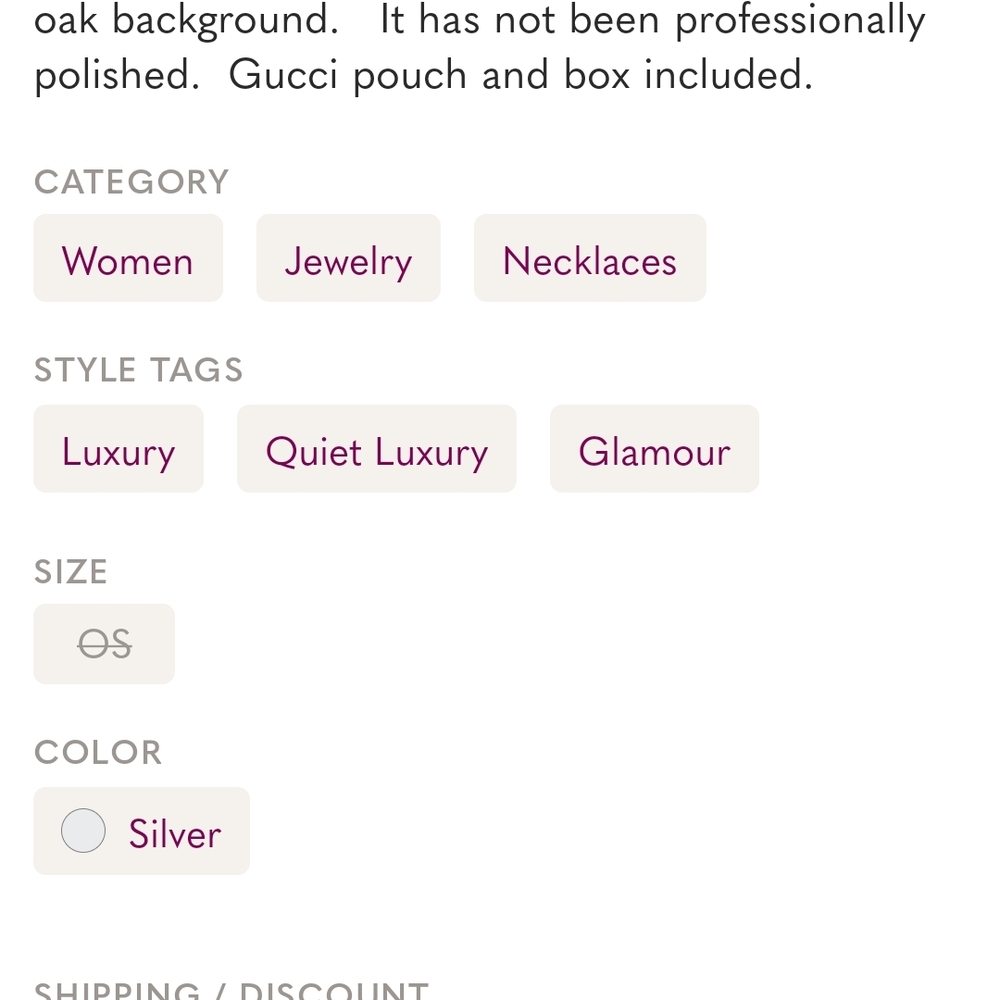Open the SHIPPING / DISCOUNT section heading
The image size is (1000, 1000).
click(232, 990)
